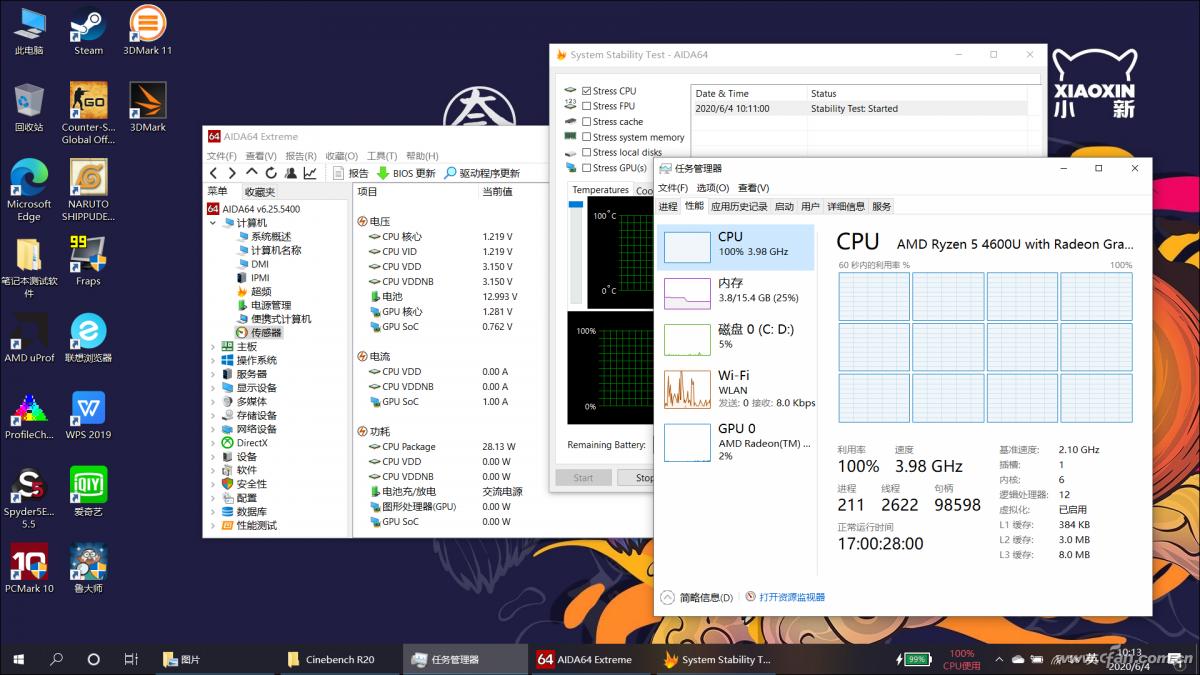1200x675 pixels.
Task: Check the Stress FPU checkbox
Action: click(x=587, y=106)
